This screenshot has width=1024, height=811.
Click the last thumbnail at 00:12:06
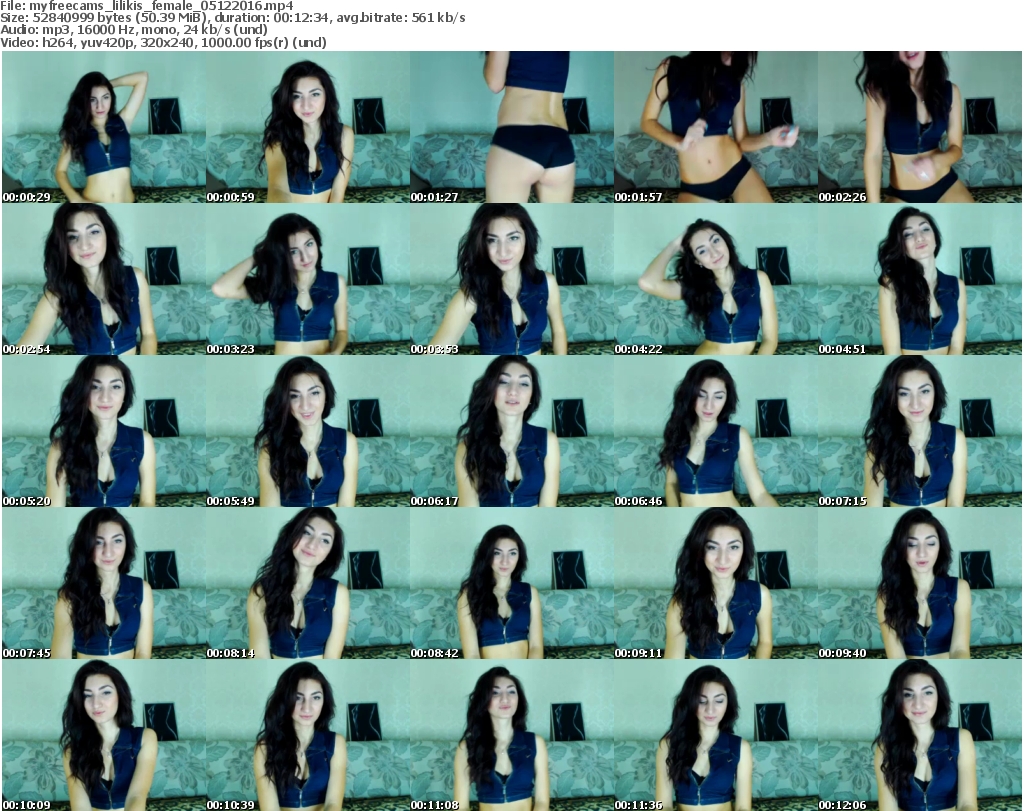click(x=919, y=735)
